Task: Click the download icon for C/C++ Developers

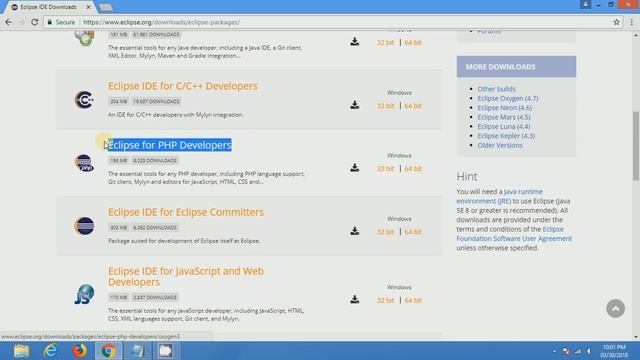Action: pos(355,105)
